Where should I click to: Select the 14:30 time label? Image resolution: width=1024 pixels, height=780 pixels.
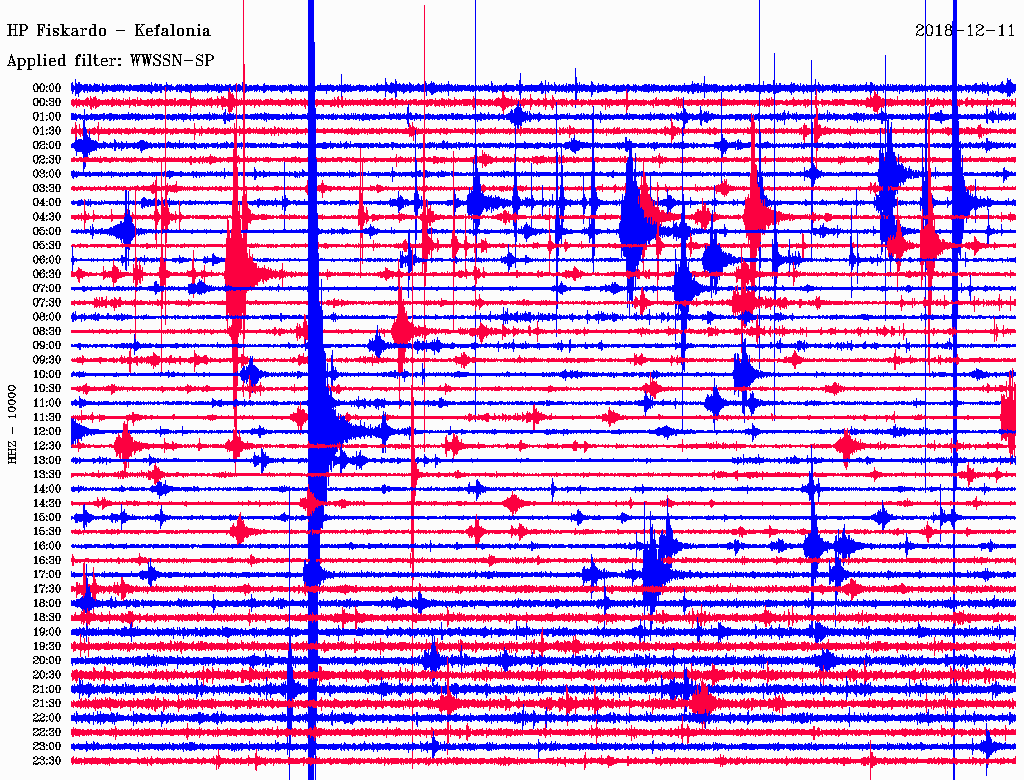47,503
